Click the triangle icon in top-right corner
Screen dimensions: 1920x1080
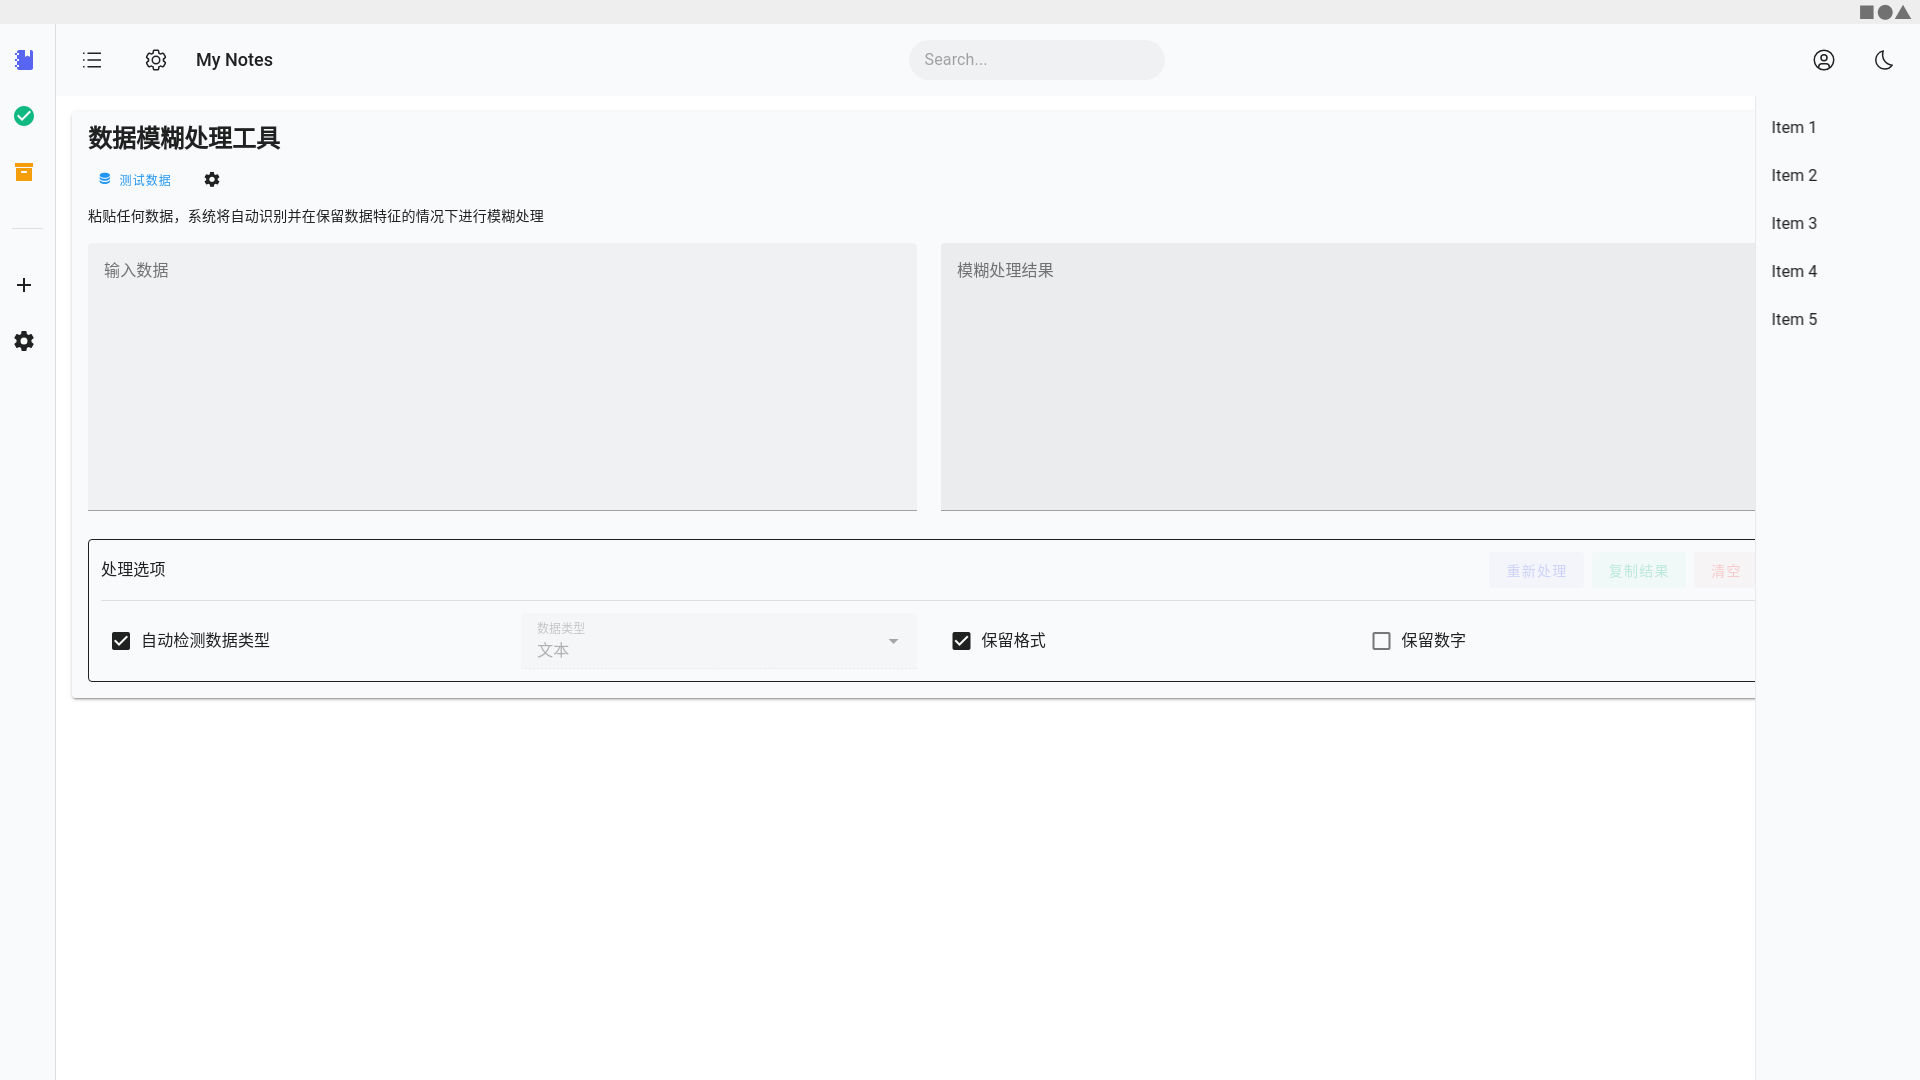point(1903,12)
